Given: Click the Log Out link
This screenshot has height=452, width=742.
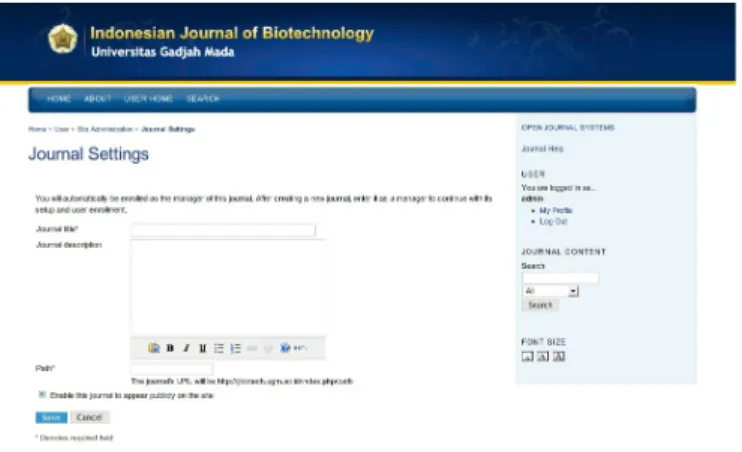Looking at the screenshot, I should 553,222.
